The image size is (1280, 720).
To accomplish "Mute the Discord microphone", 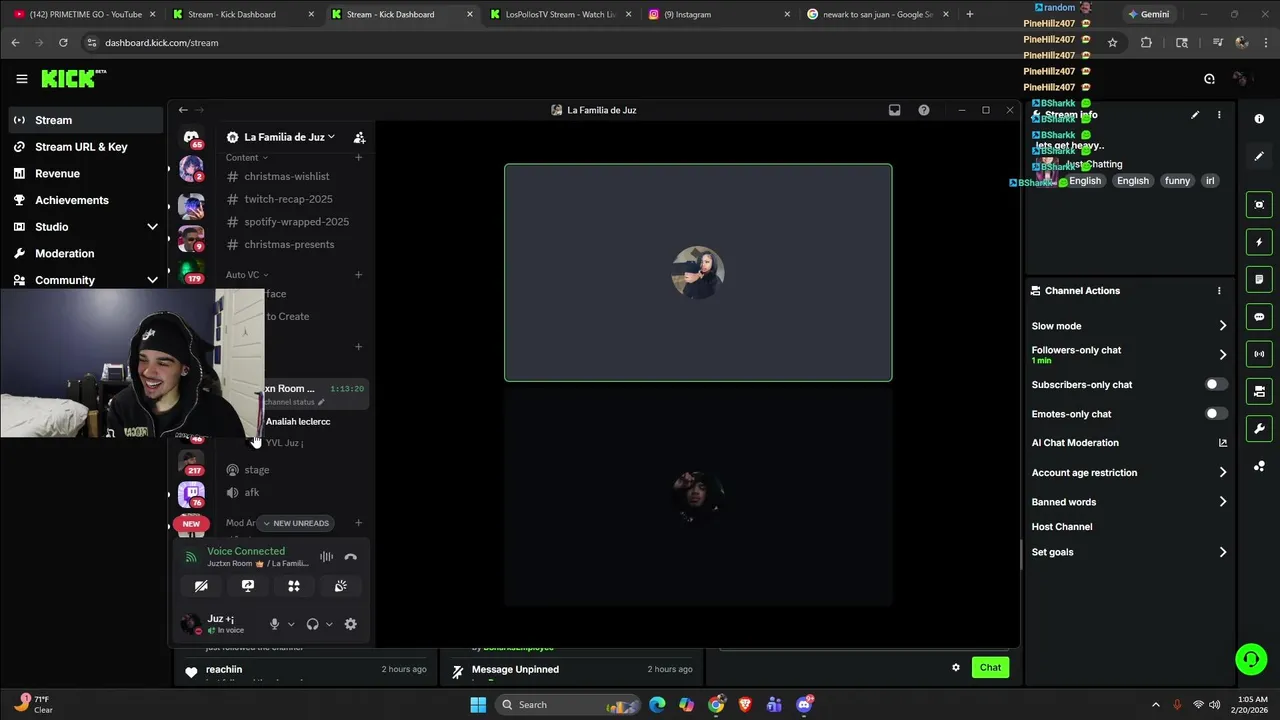I will click(274, 624).
